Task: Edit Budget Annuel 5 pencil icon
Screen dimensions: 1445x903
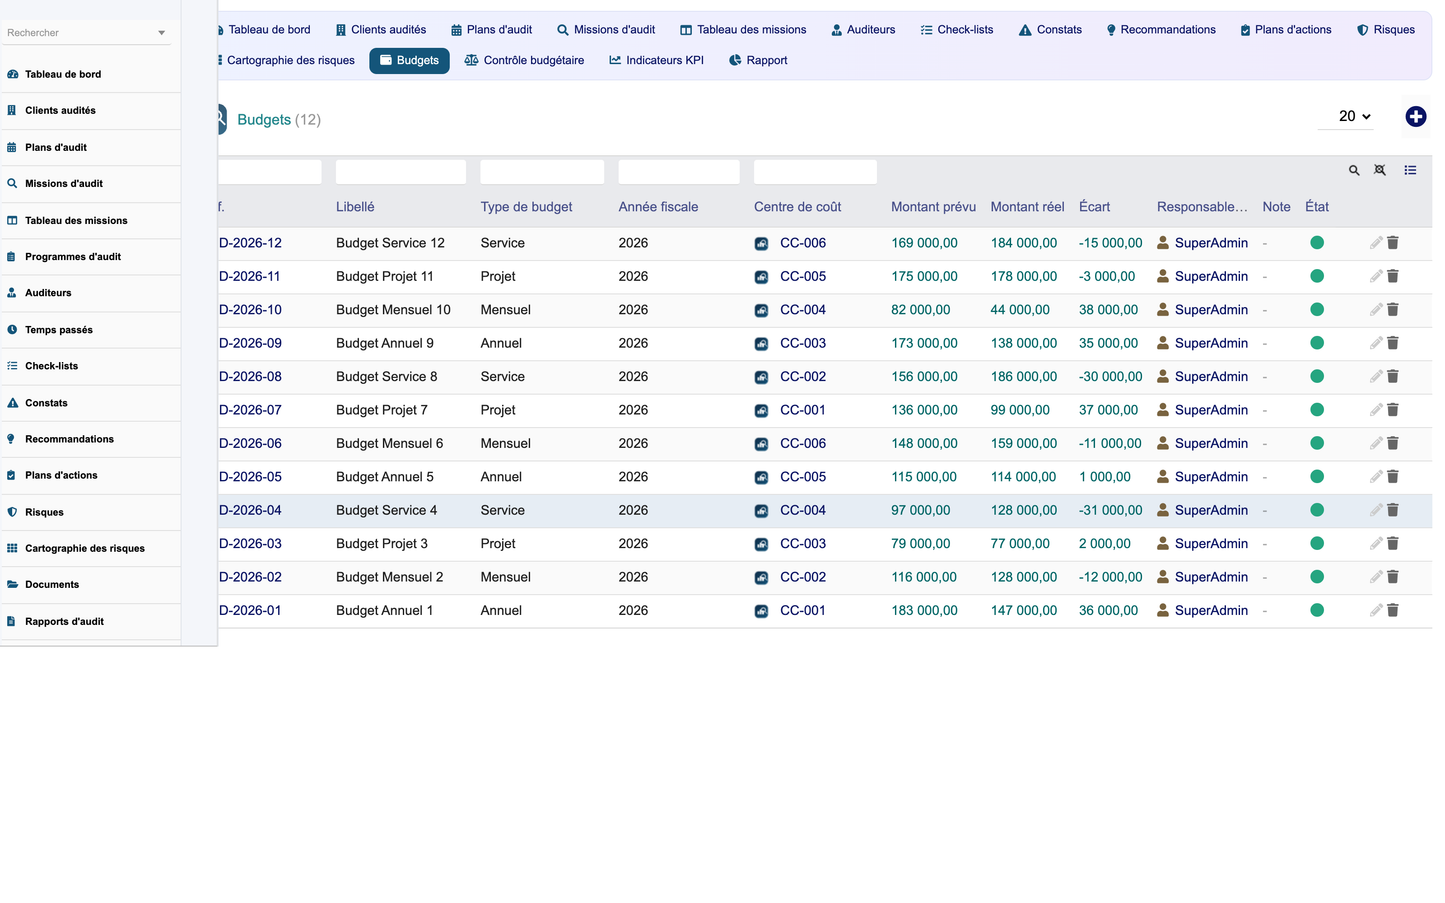Action: pyautogui.click(x=1376, y=477)
